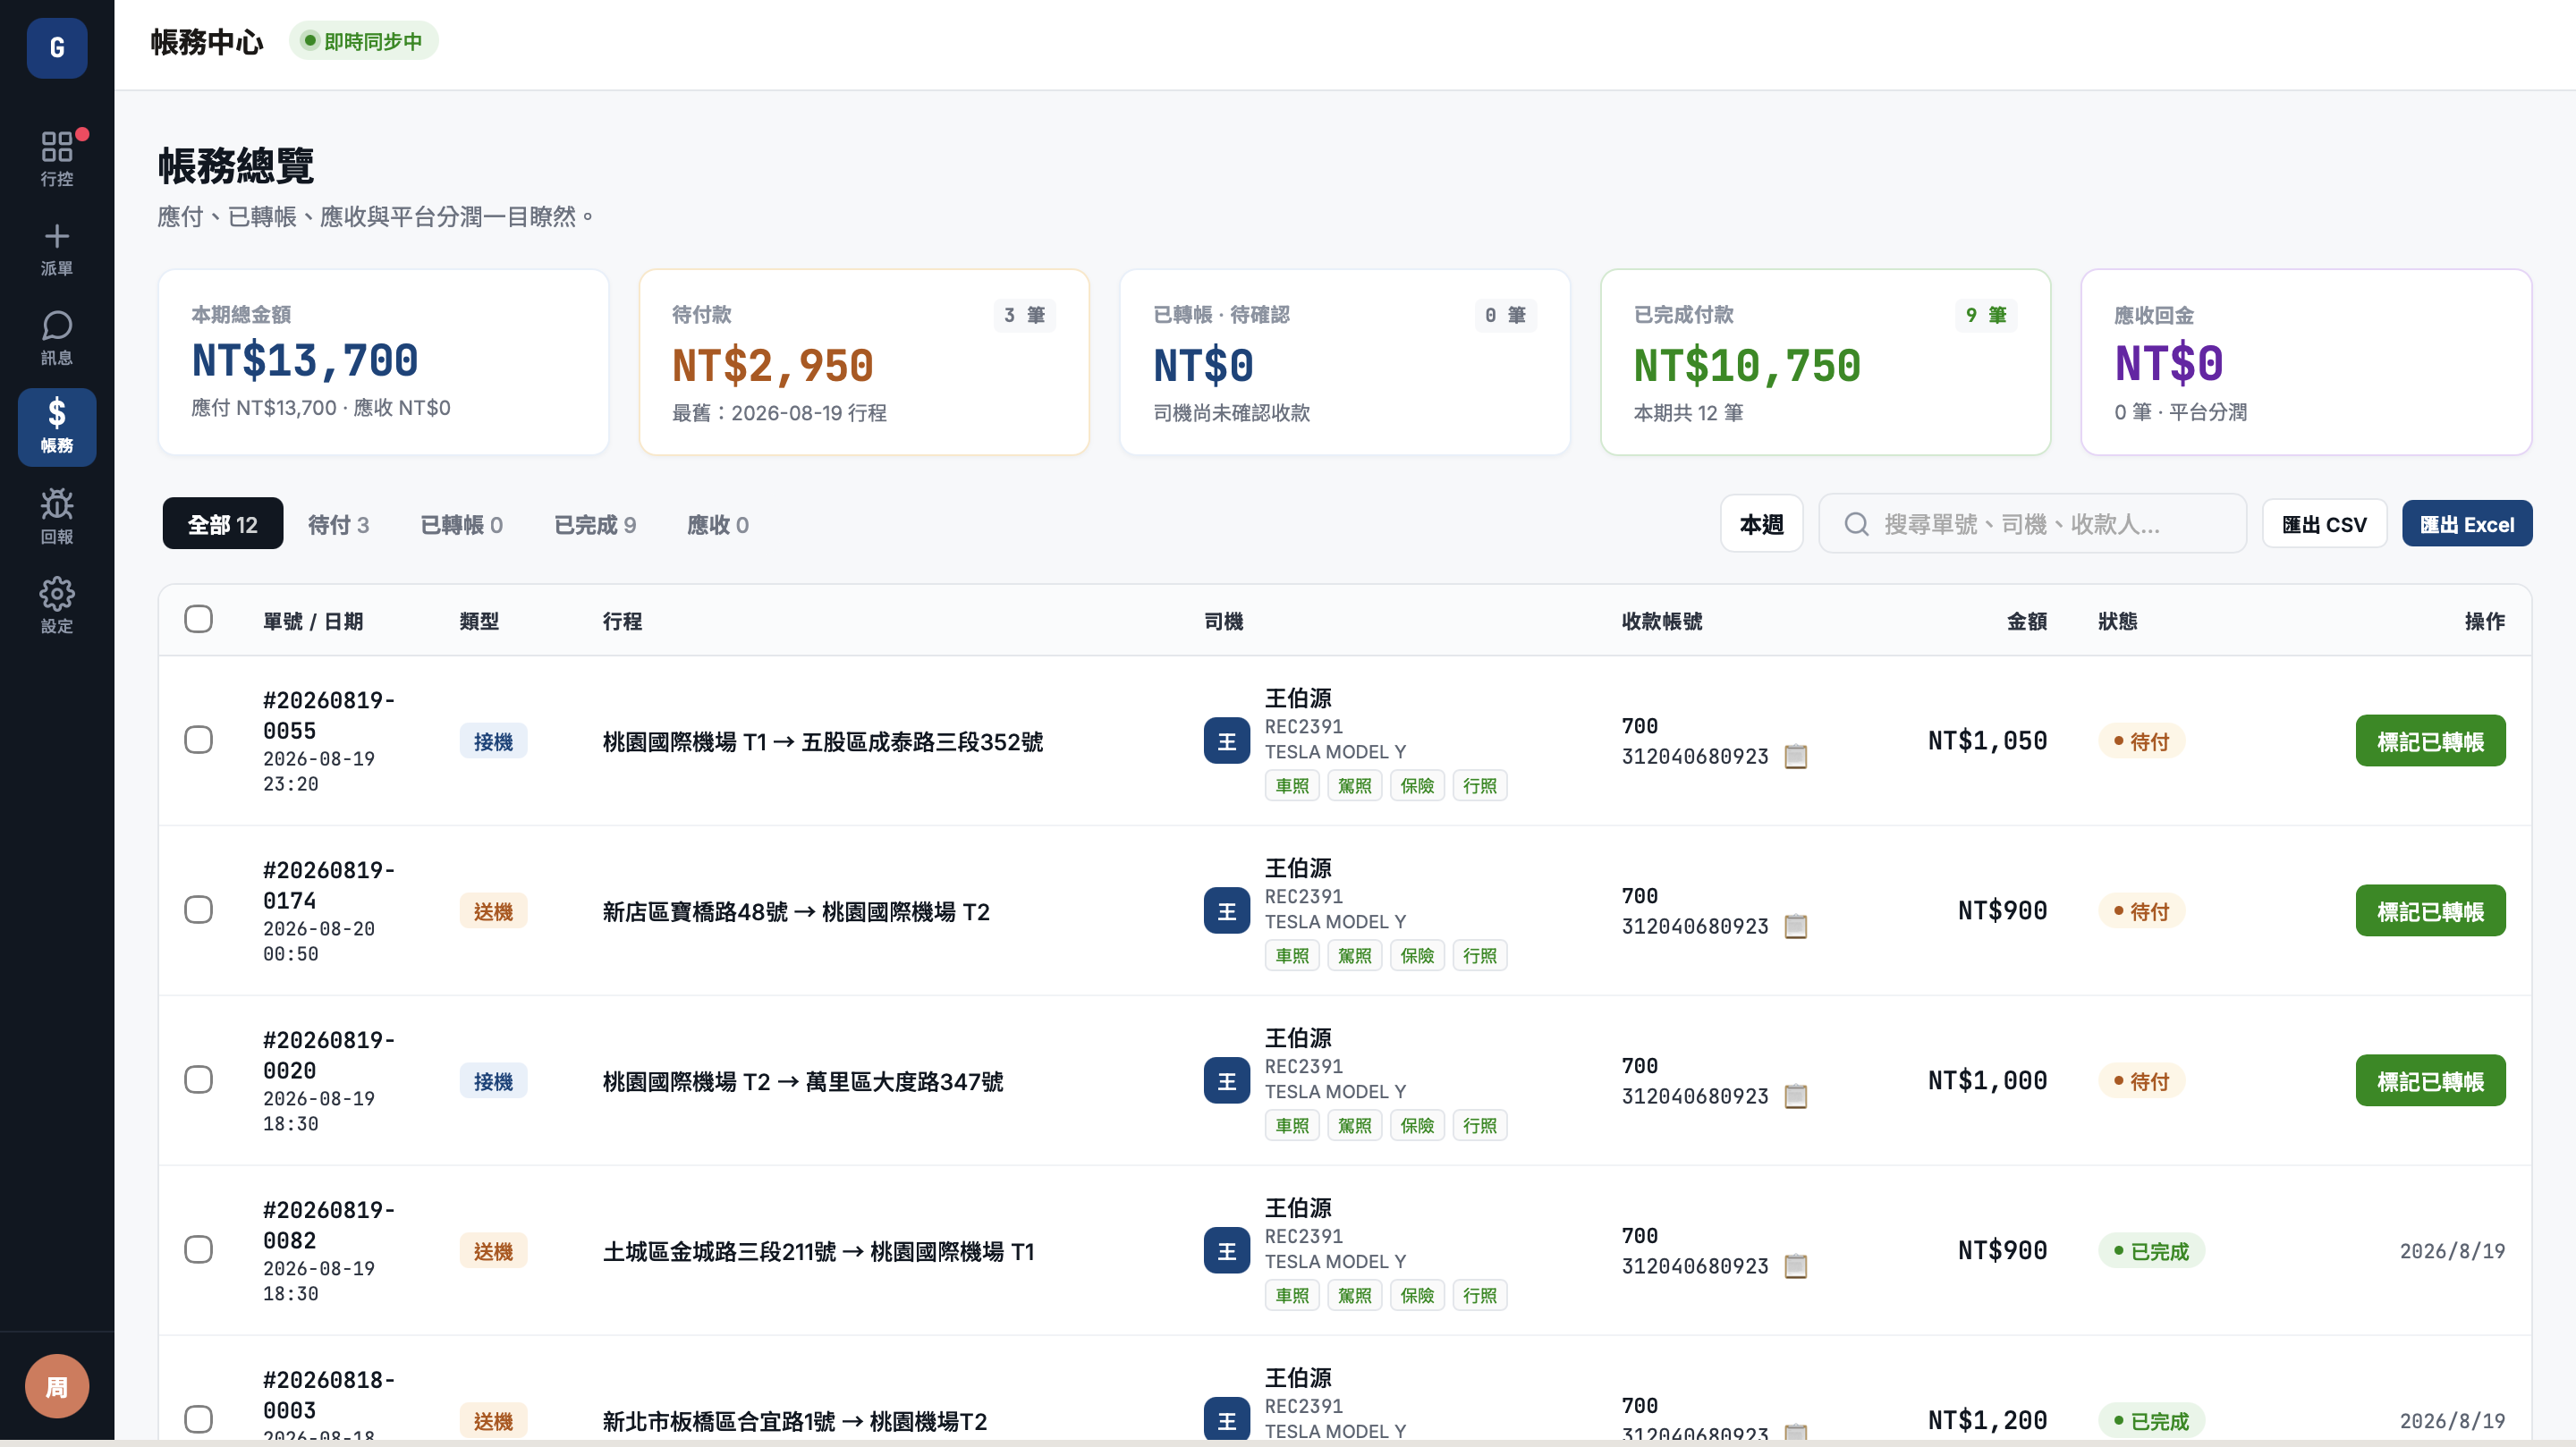Switch to the 已轉帳 0 tab
2576x1447 pixels.
click(x=462, y=524)
